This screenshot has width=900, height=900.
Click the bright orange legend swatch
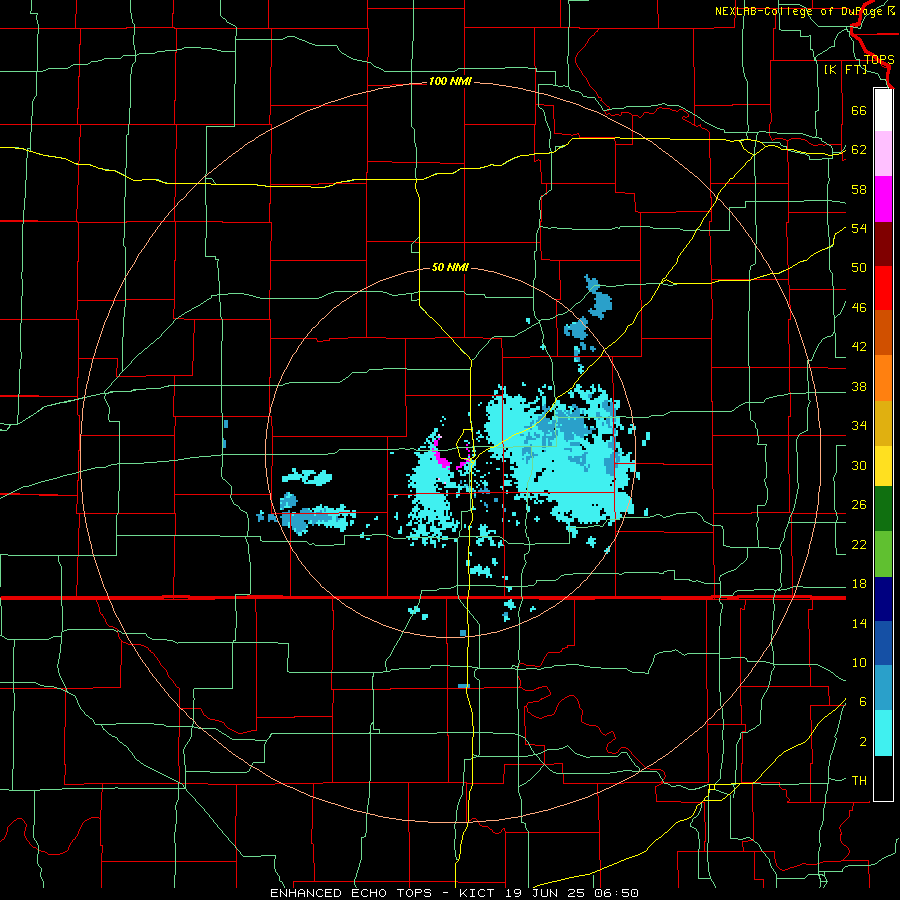pos(883,378)
